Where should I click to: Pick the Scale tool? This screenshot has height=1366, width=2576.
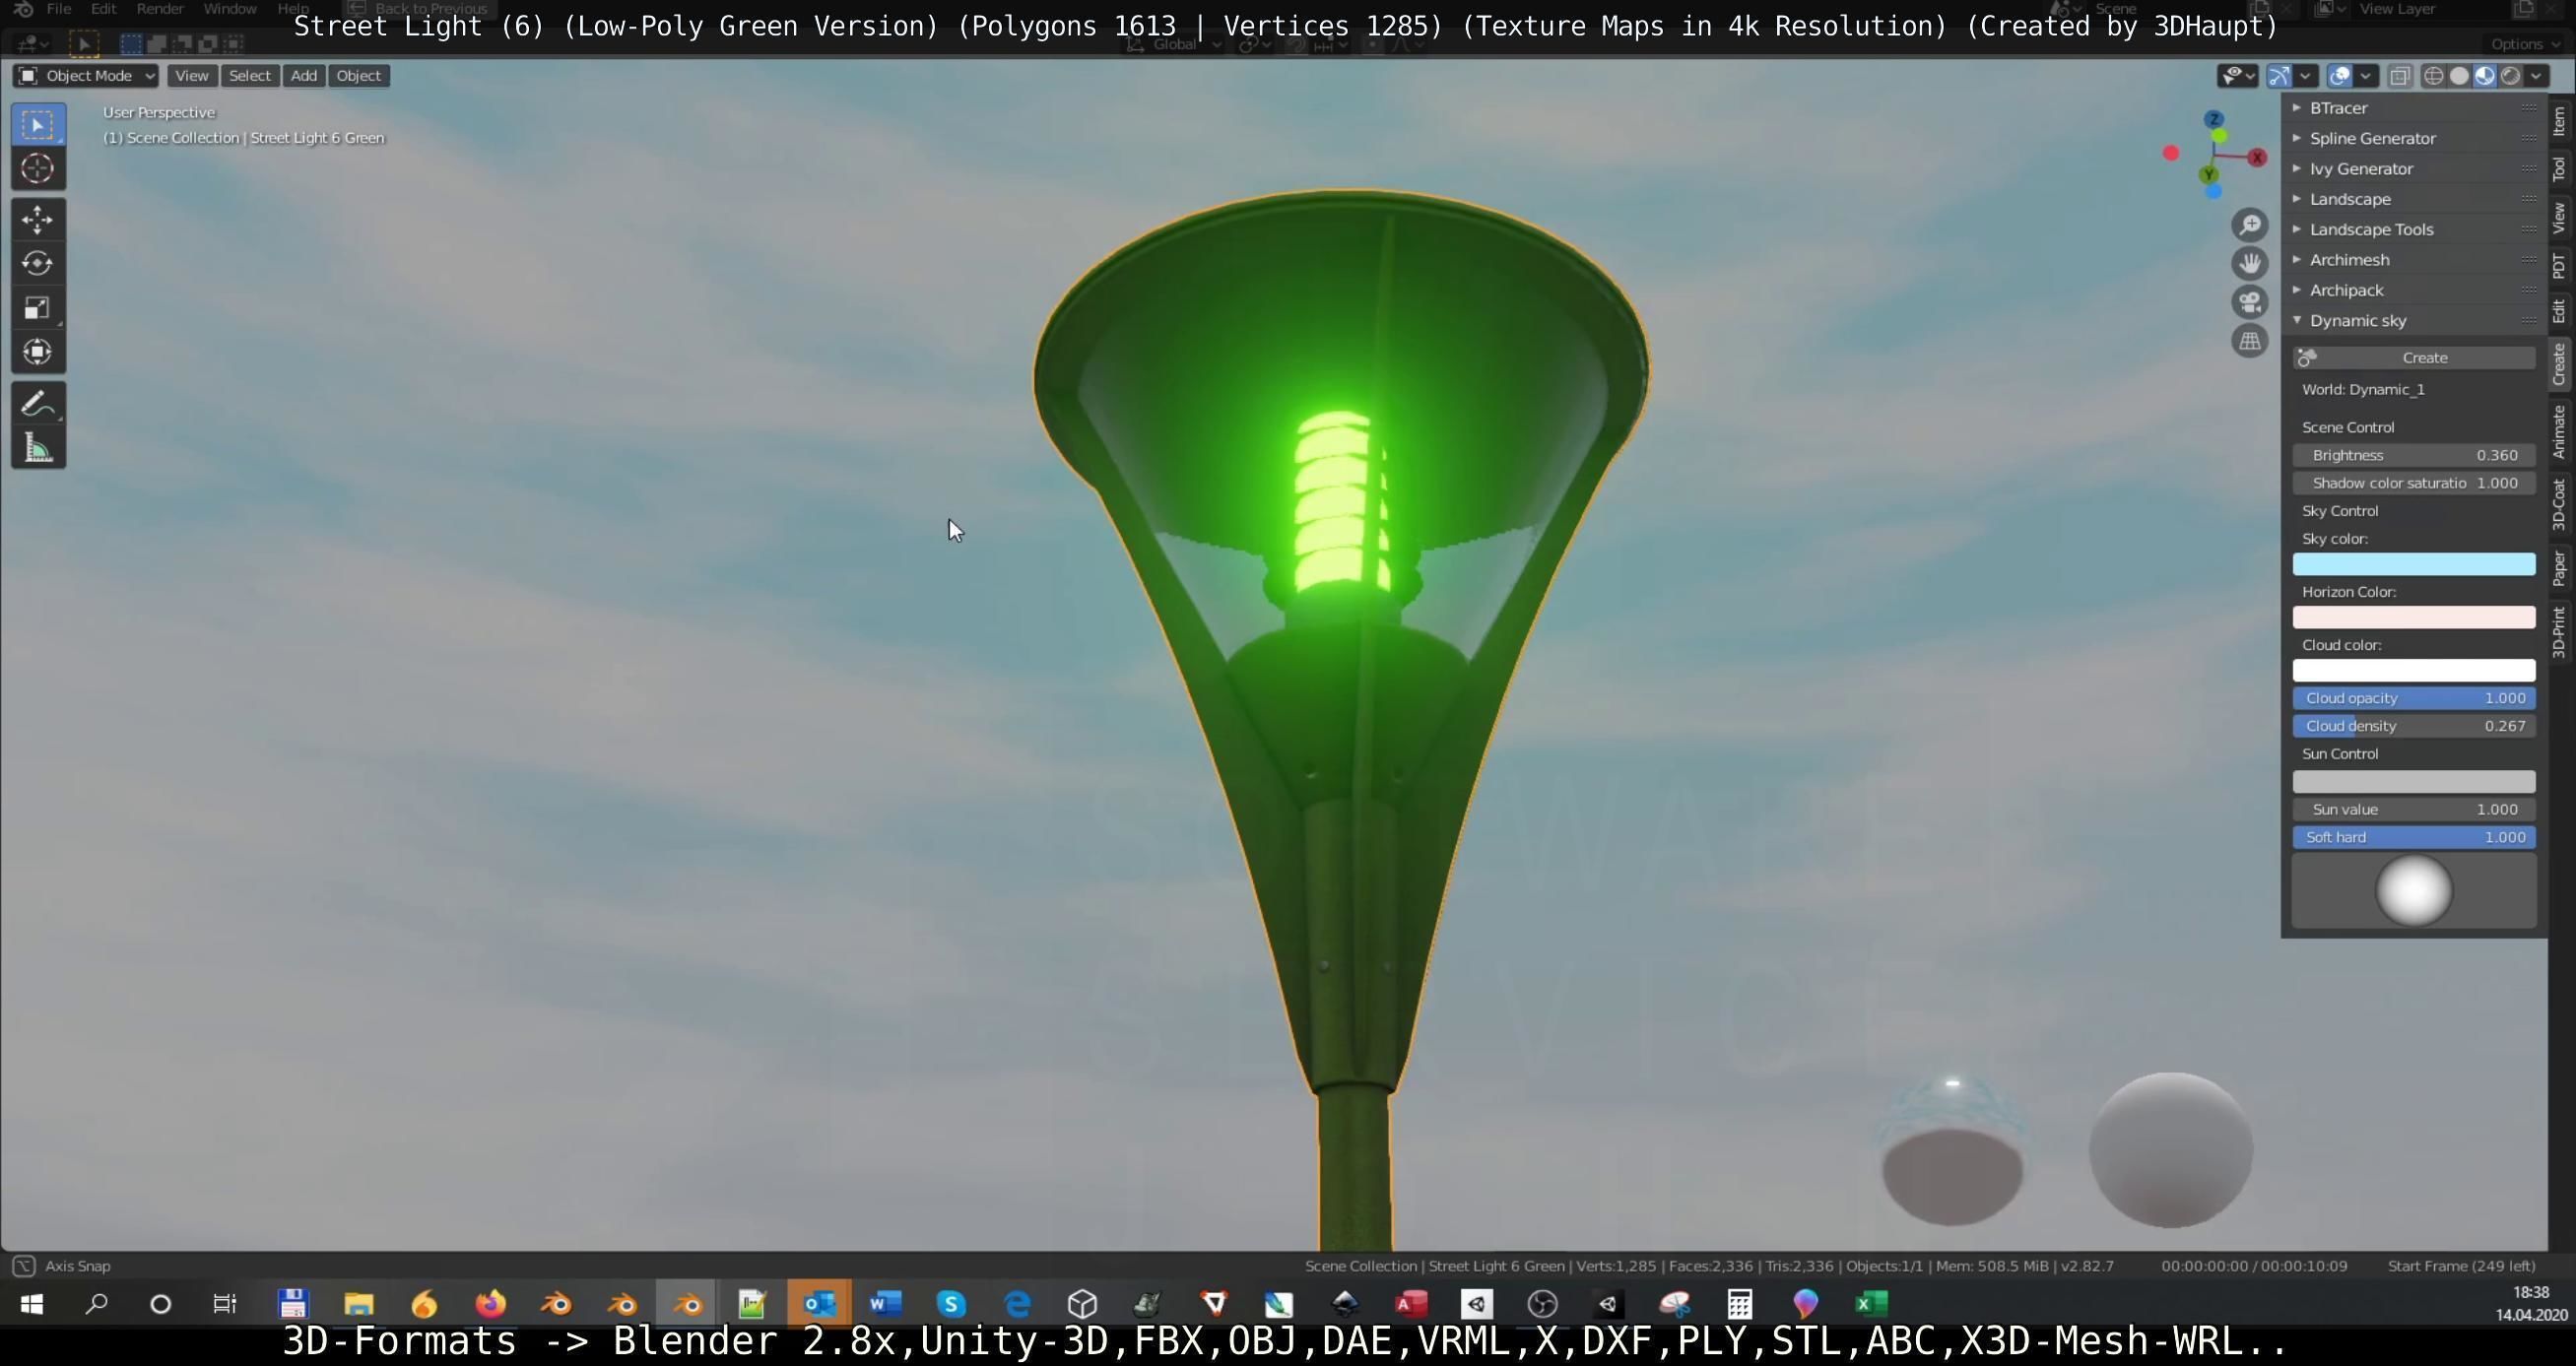point(38,308)
